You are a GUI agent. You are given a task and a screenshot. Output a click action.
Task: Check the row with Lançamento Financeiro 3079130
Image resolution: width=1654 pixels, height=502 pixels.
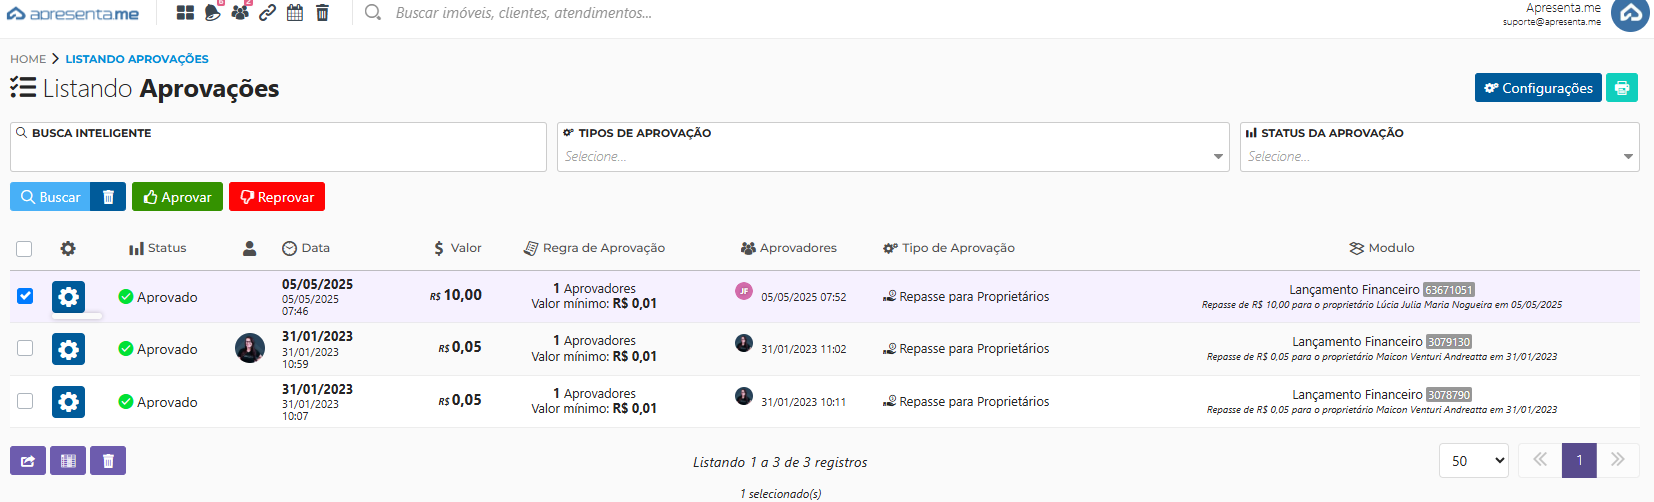(x=25, y=348)
